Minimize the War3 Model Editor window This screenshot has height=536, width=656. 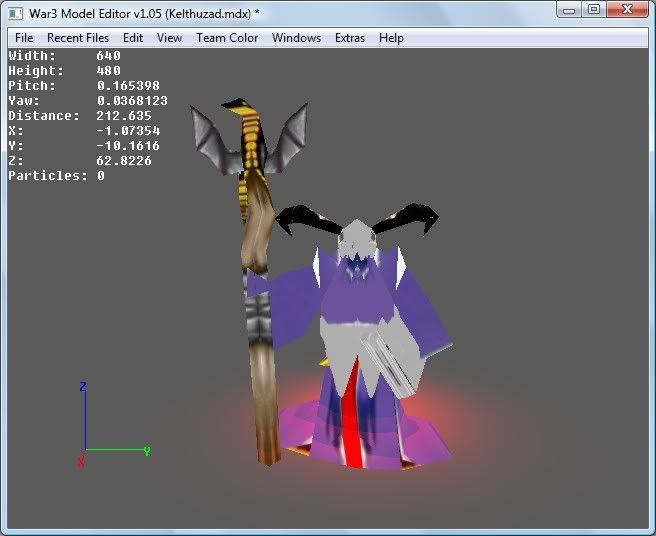click(569, 10)
